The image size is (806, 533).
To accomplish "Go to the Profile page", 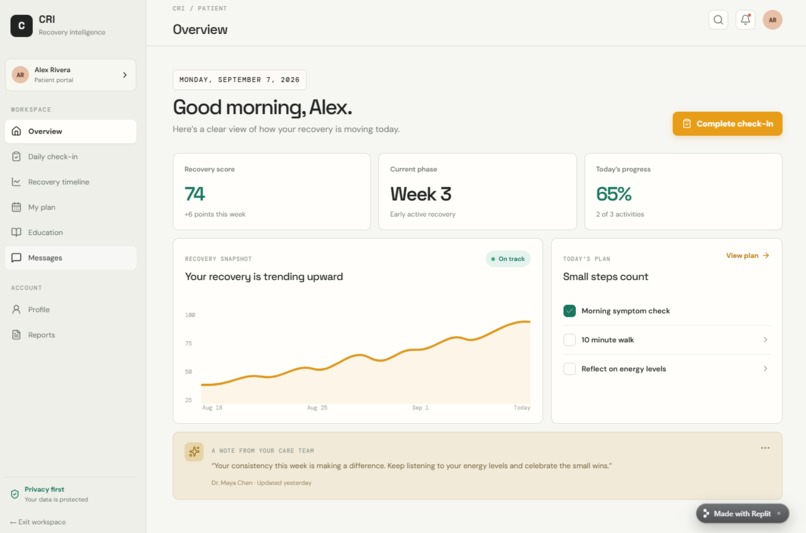I will [x=70, y=309].
